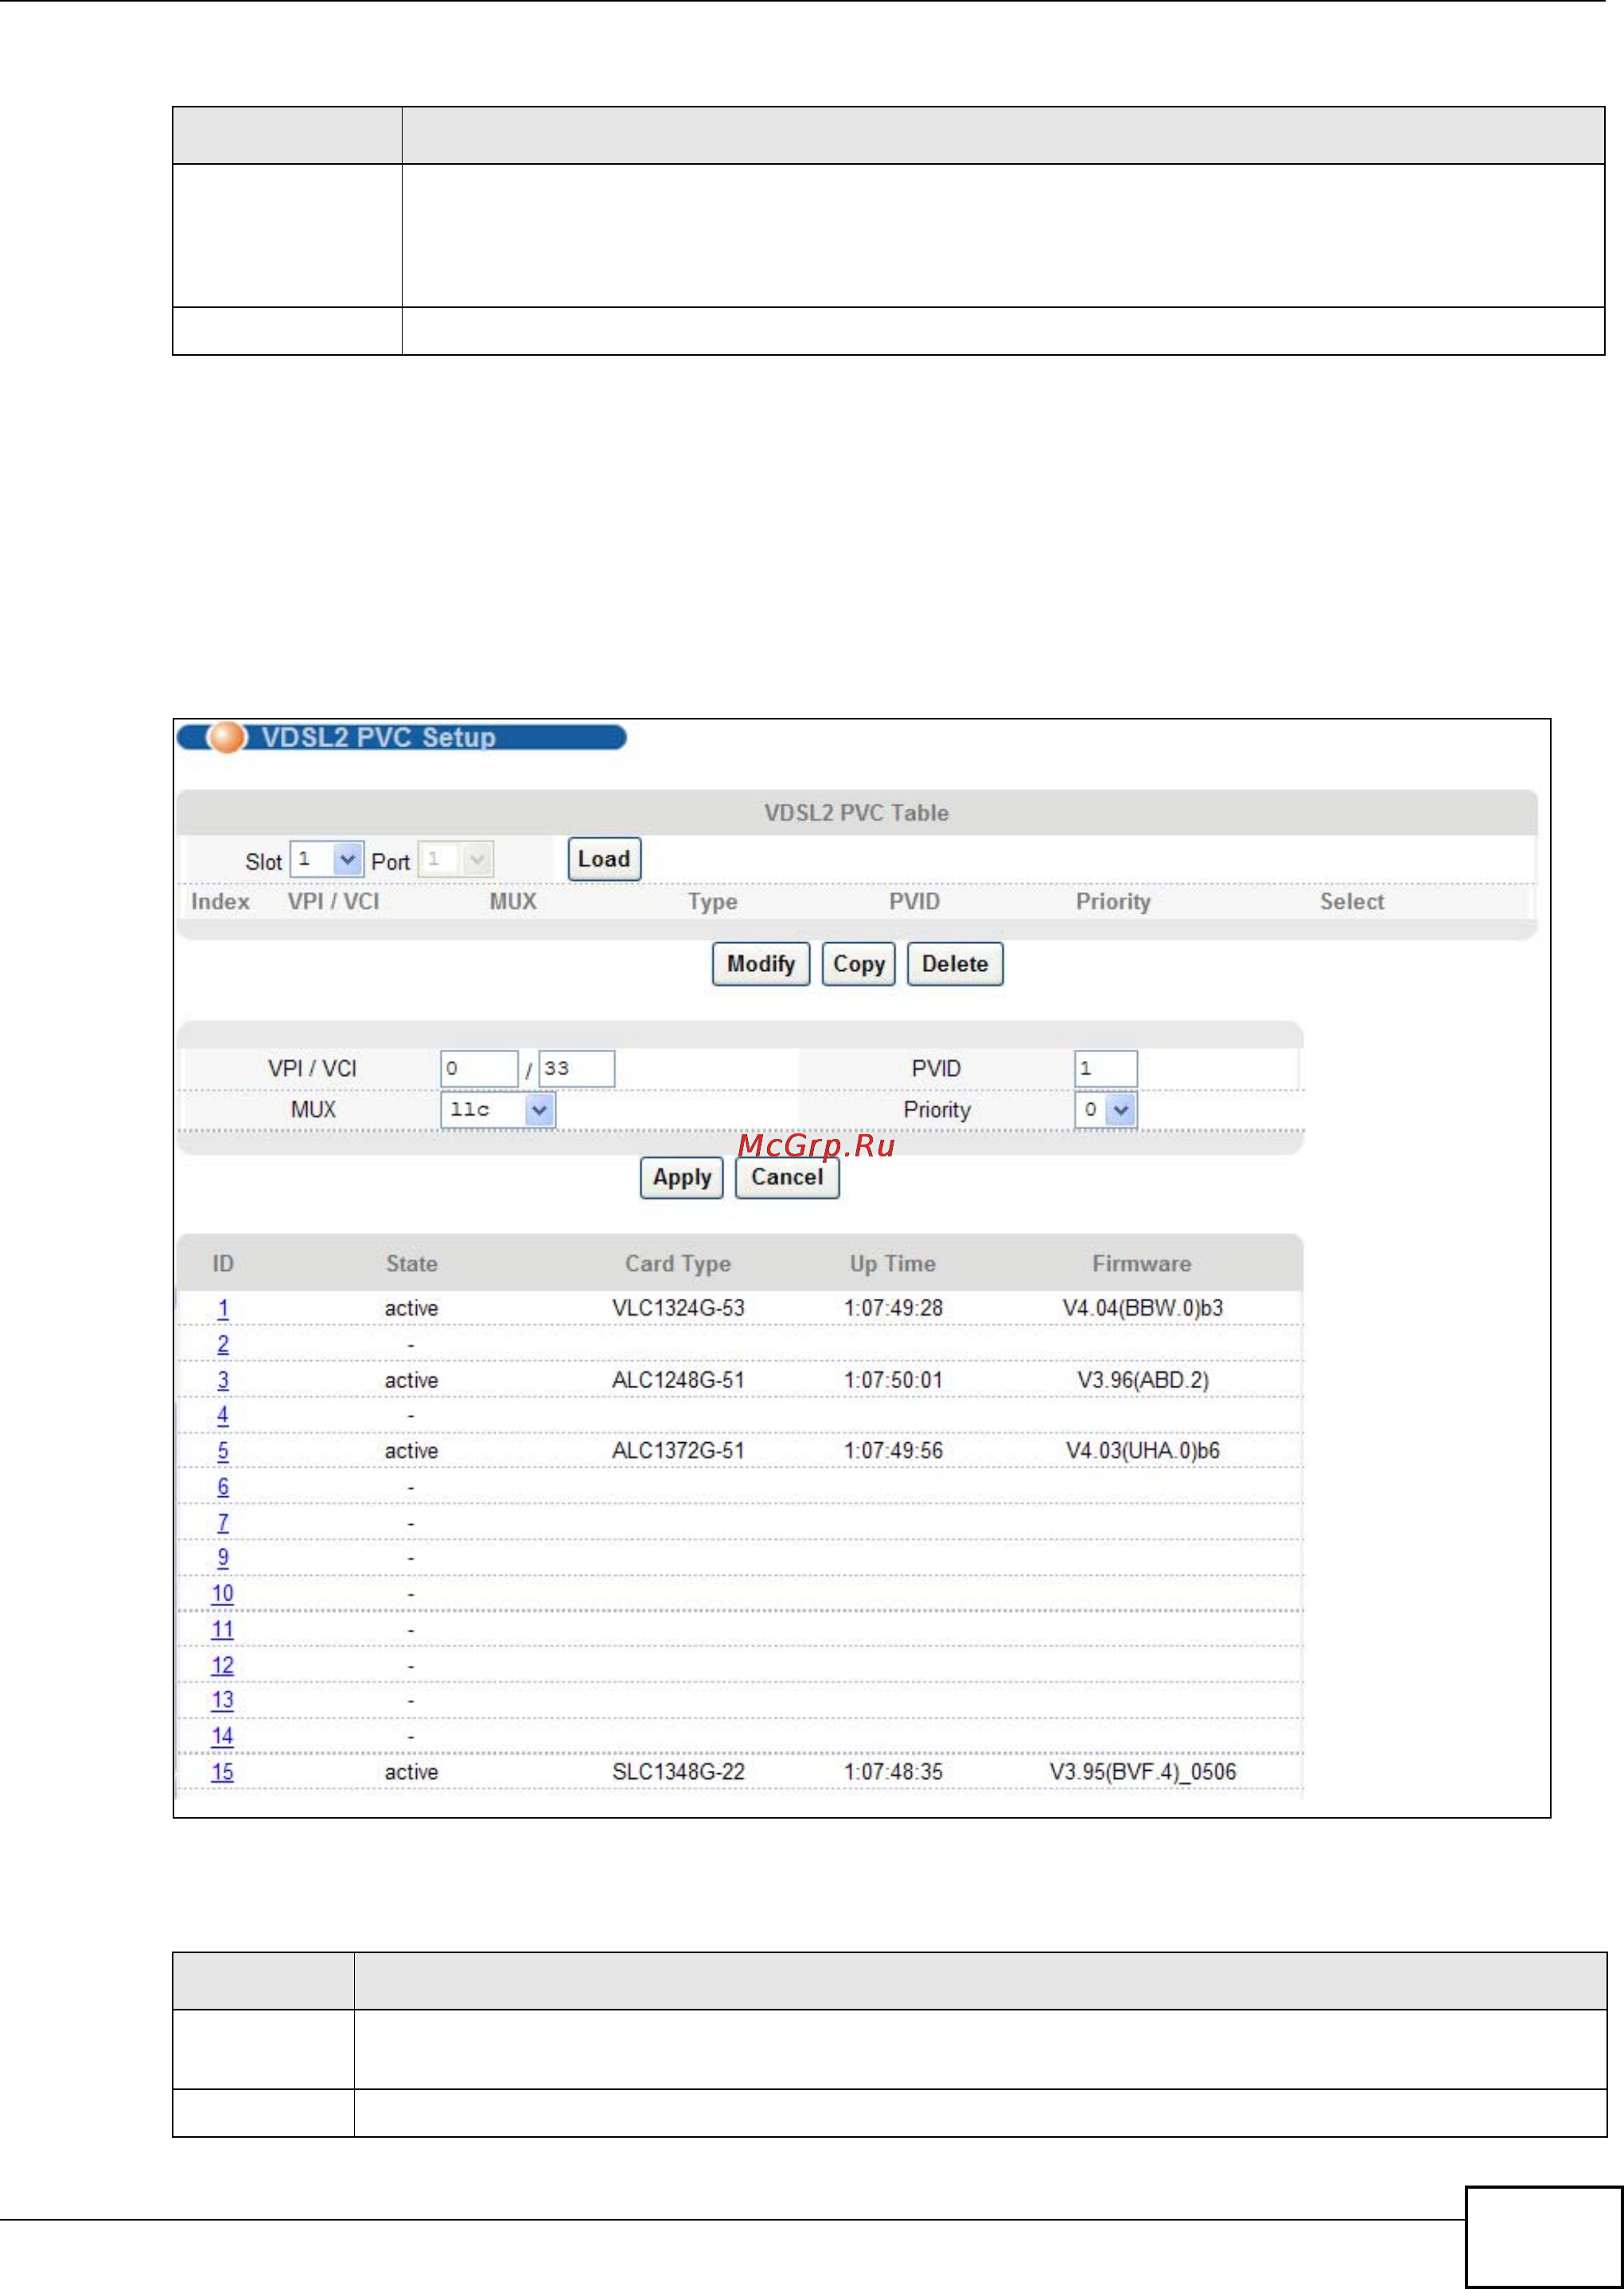This screenshot has height=2289, width=1624.
Task: Open slot ID 3 link
Action: (223, 1380)
